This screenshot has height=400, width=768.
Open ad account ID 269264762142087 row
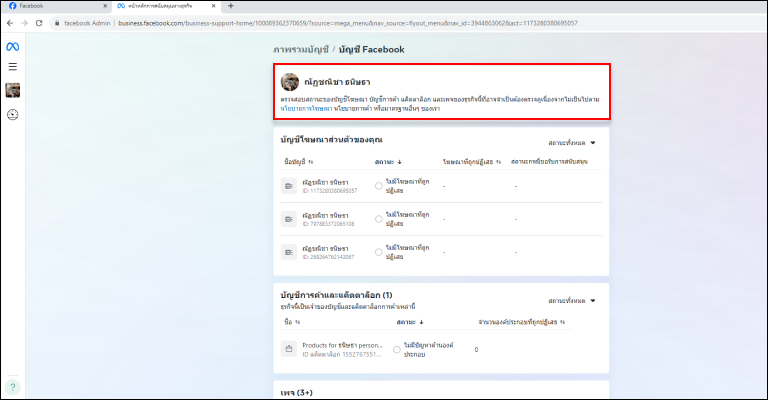(x=441, y=252)
